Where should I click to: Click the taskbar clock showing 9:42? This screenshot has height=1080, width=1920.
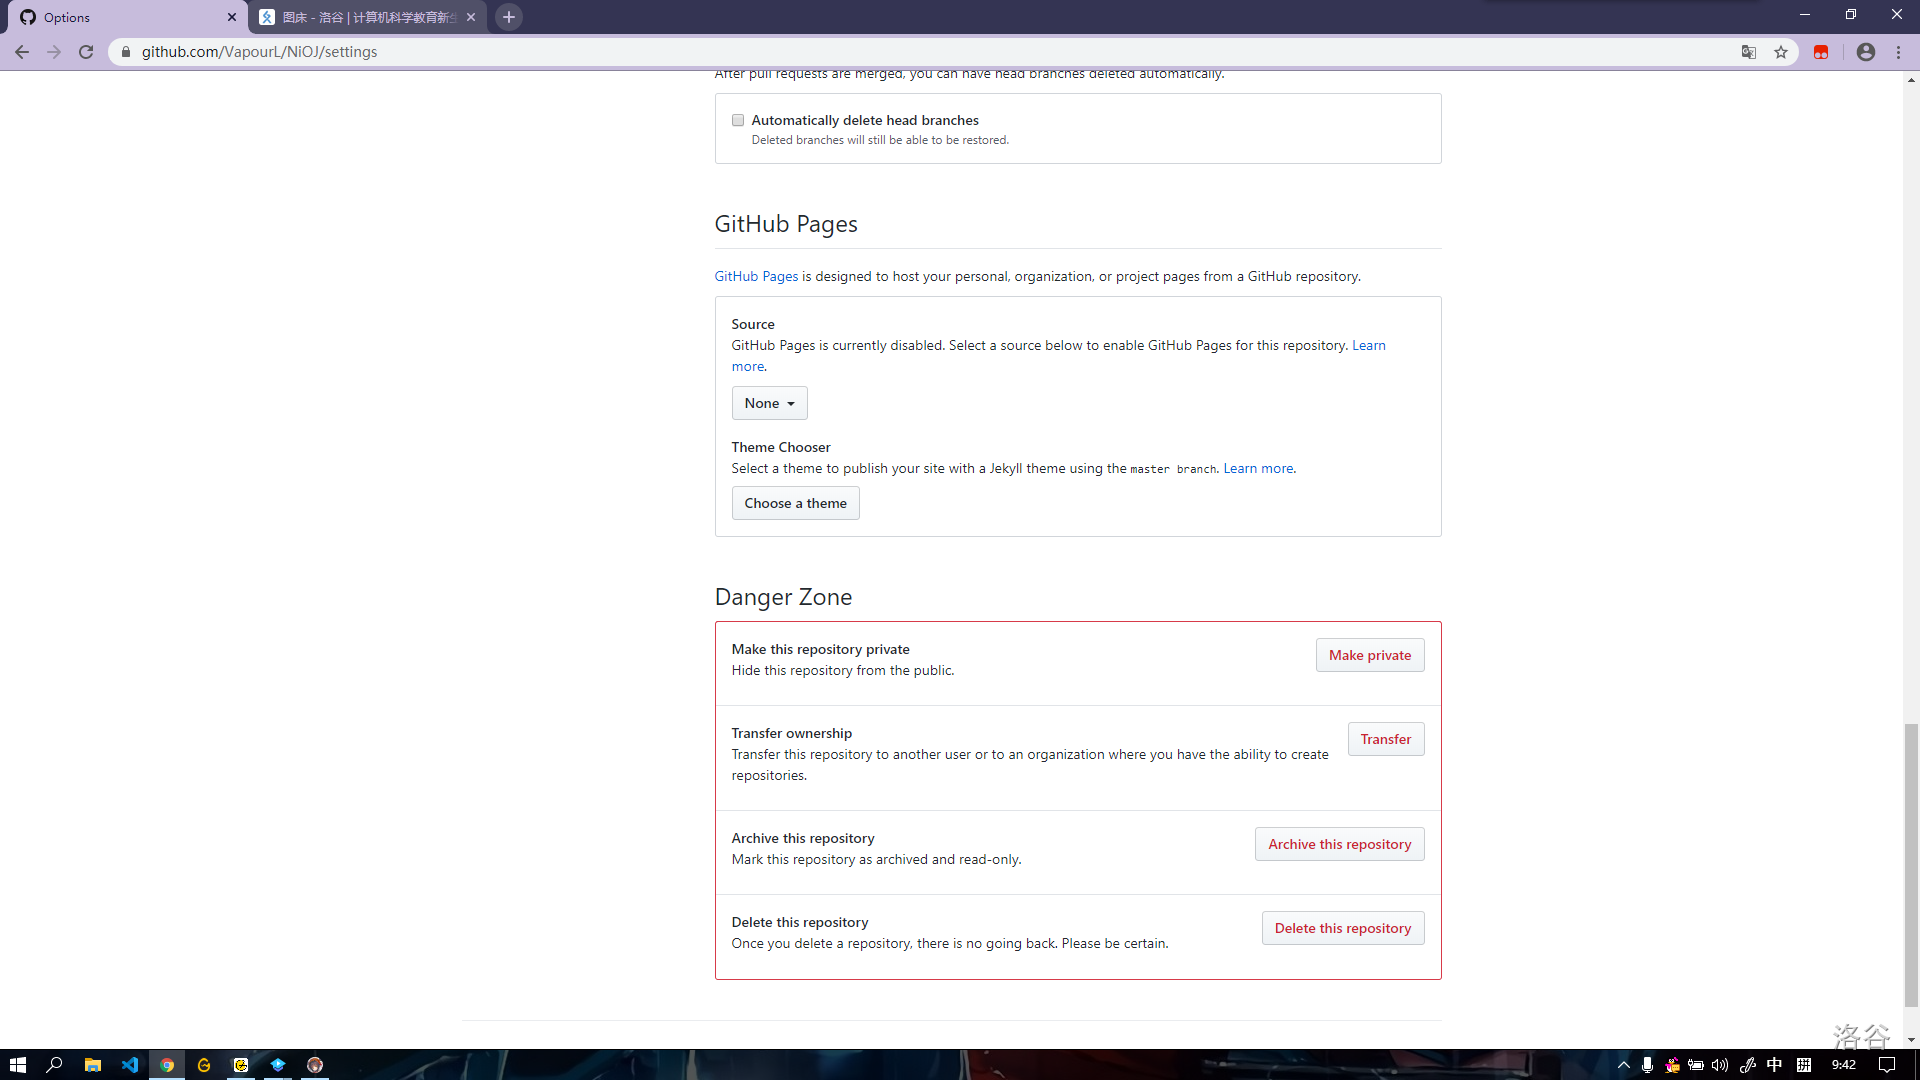(x=1844, y=1065)
